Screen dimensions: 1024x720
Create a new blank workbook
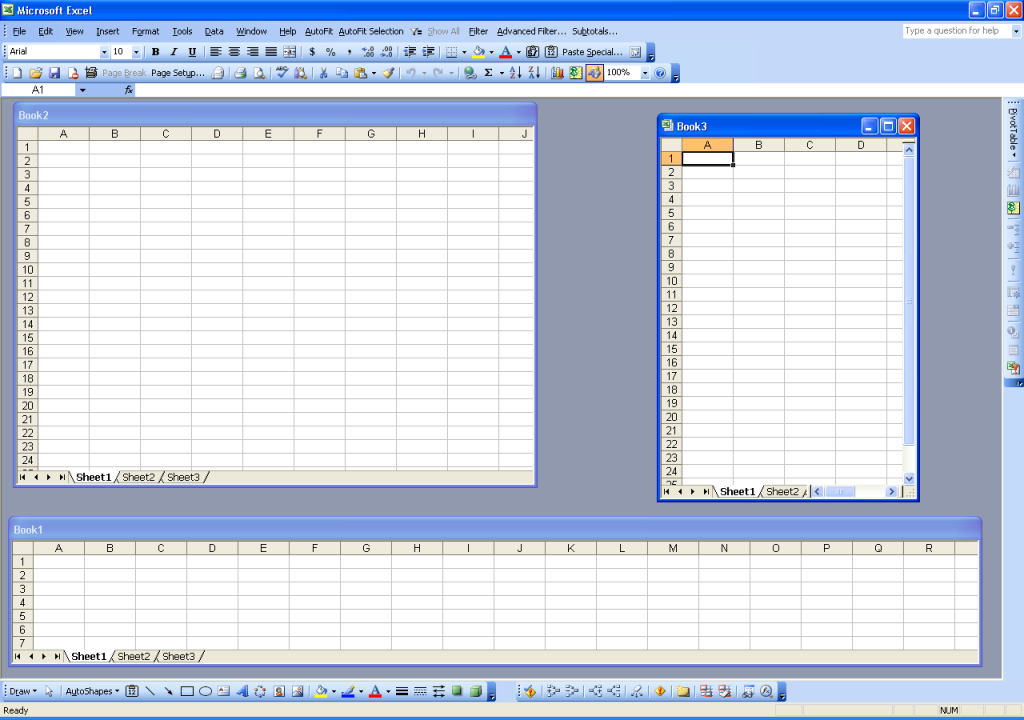click(17, 73)
